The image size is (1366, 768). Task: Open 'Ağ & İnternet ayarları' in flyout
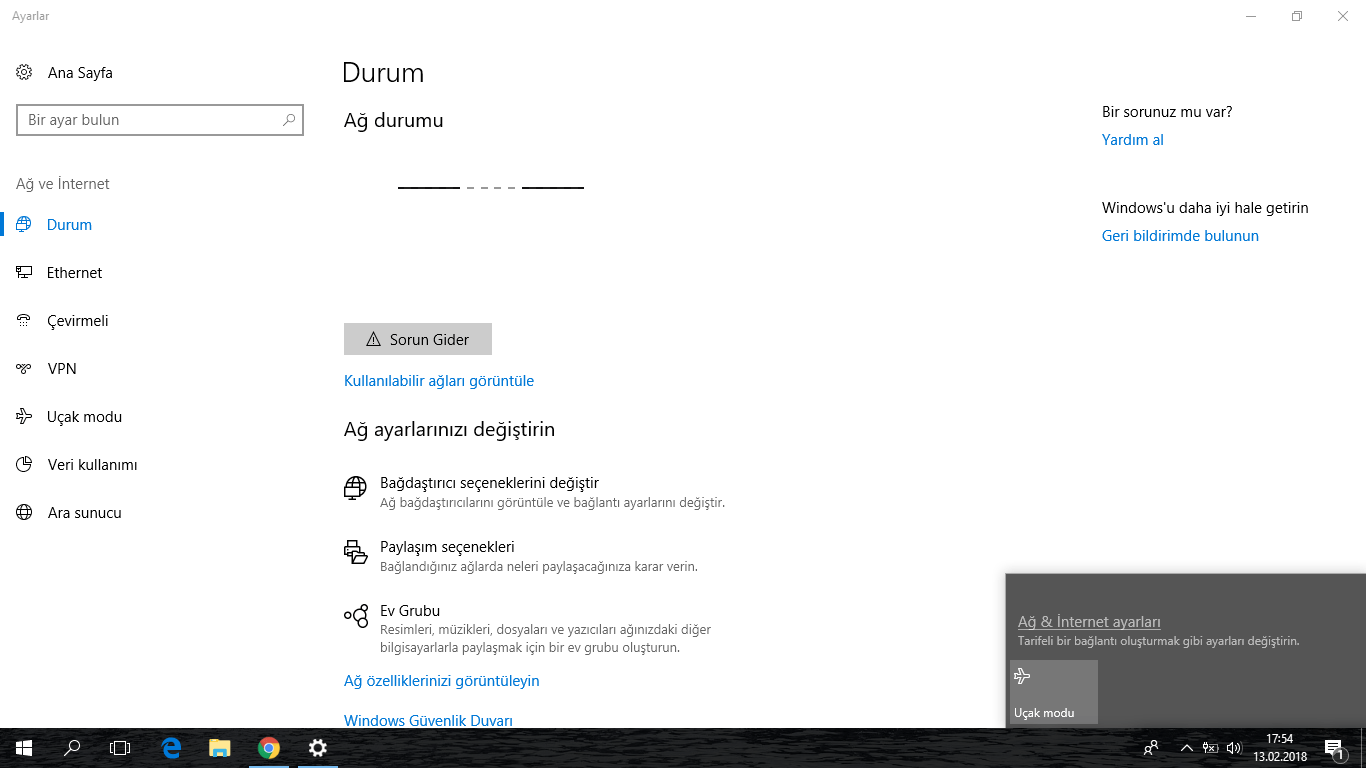coord(1089,622)
